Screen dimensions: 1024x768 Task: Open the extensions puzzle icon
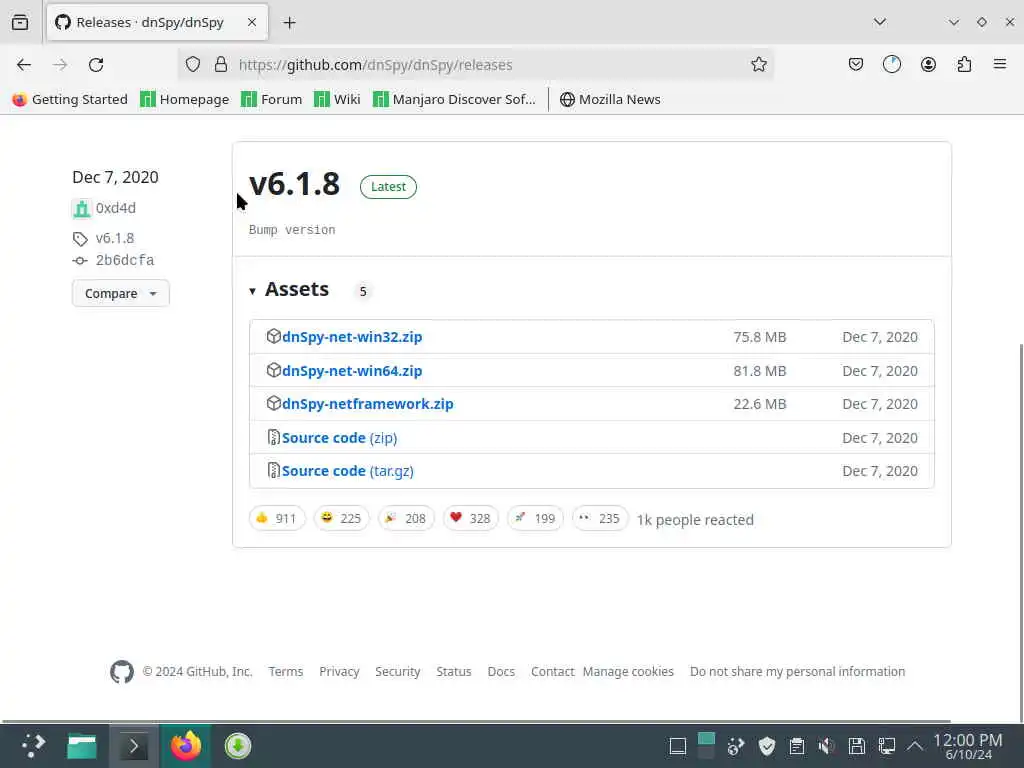964,64
